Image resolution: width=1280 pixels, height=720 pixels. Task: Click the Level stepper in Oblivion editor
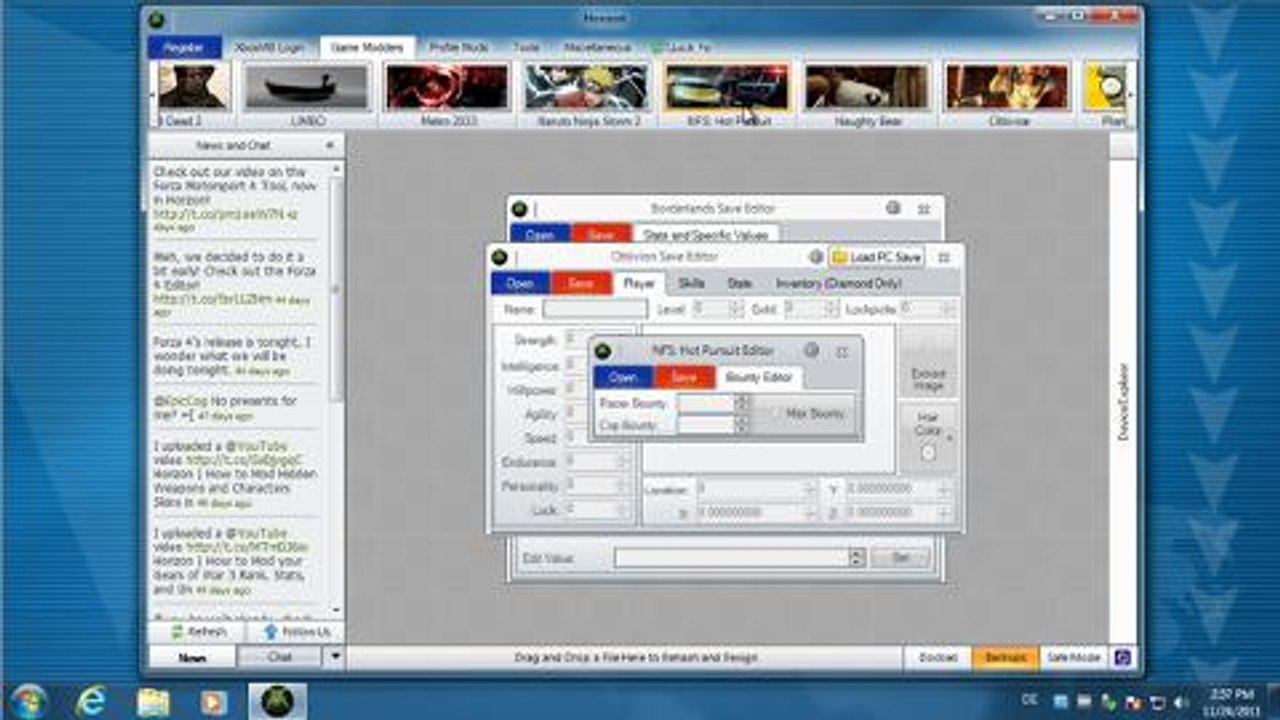(737, 310)
